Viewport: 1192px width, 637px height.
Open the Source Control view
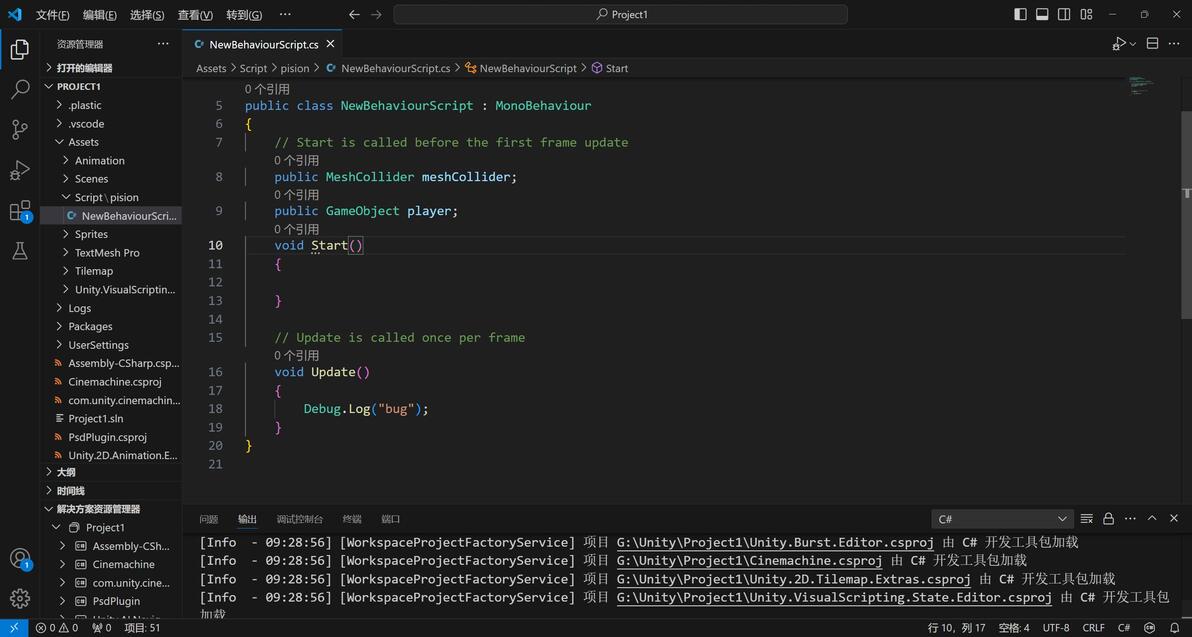tap(20, 130)
